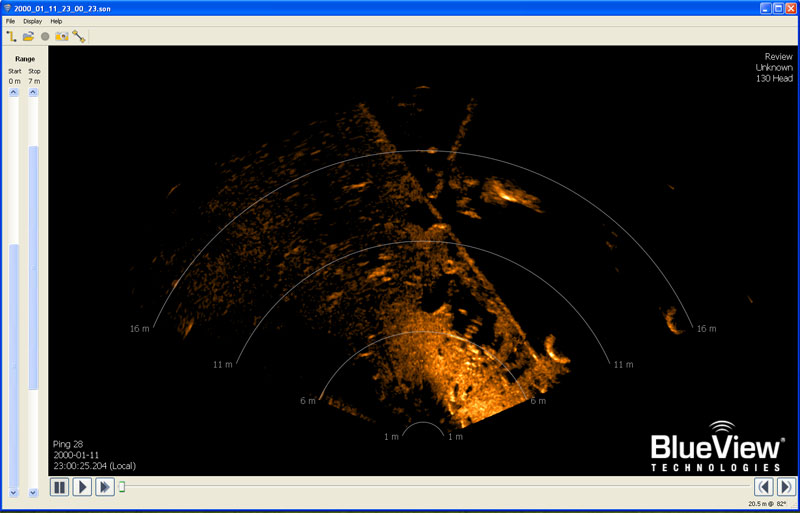Click the playback timeline slider handle
Screen dimensions: 800x513
coord(122,487)
